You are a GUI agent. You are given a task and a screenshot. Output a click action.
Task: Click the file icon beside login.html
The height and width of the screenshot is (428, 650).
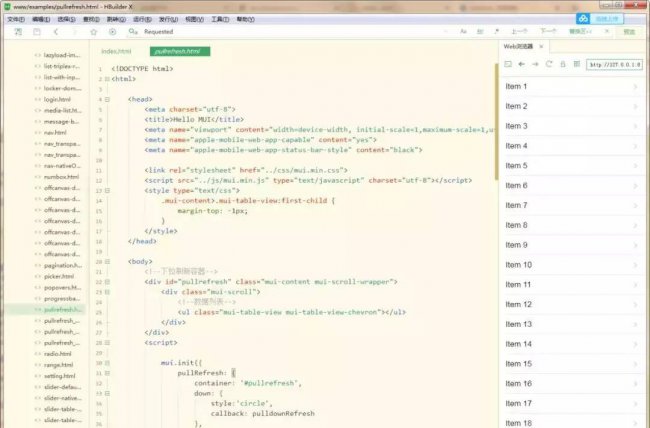click(x=38, y=100)
